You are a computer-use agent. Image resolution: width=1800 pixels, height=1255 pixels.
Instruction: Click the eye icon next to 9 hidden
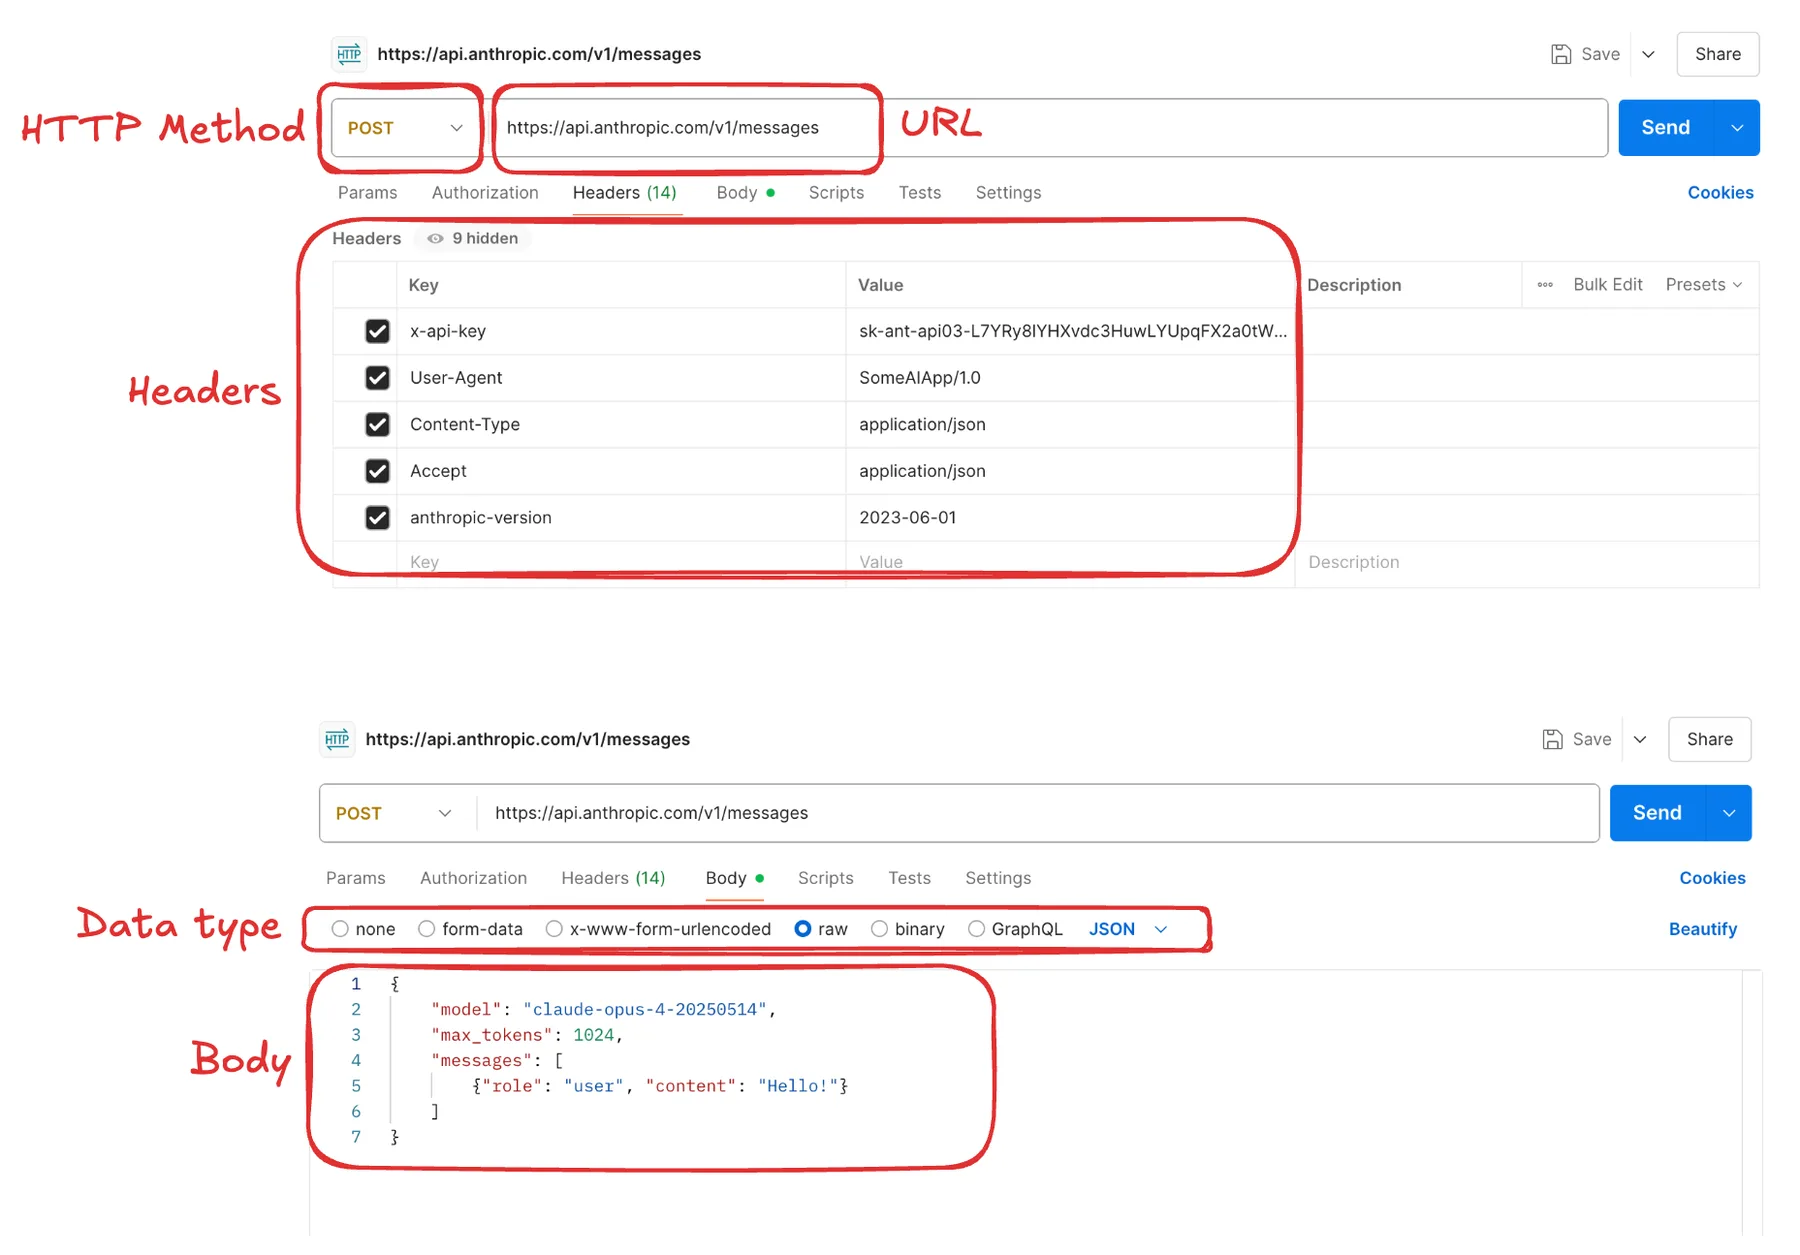coord(435,239)
